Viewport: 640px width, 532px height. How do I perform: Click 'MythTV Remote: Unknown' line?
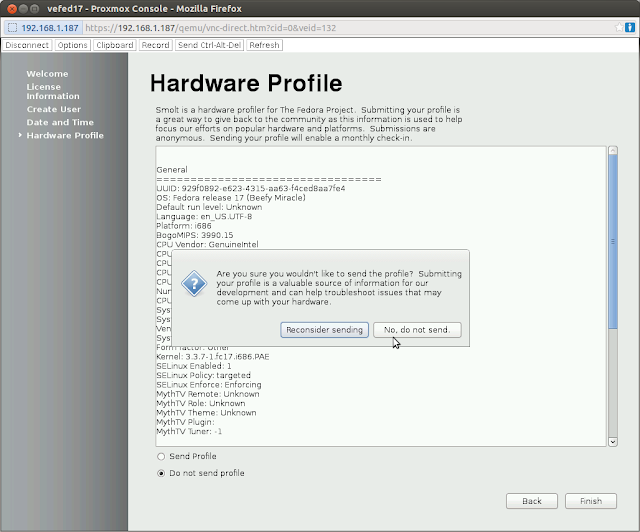click(x=208, y=394)
